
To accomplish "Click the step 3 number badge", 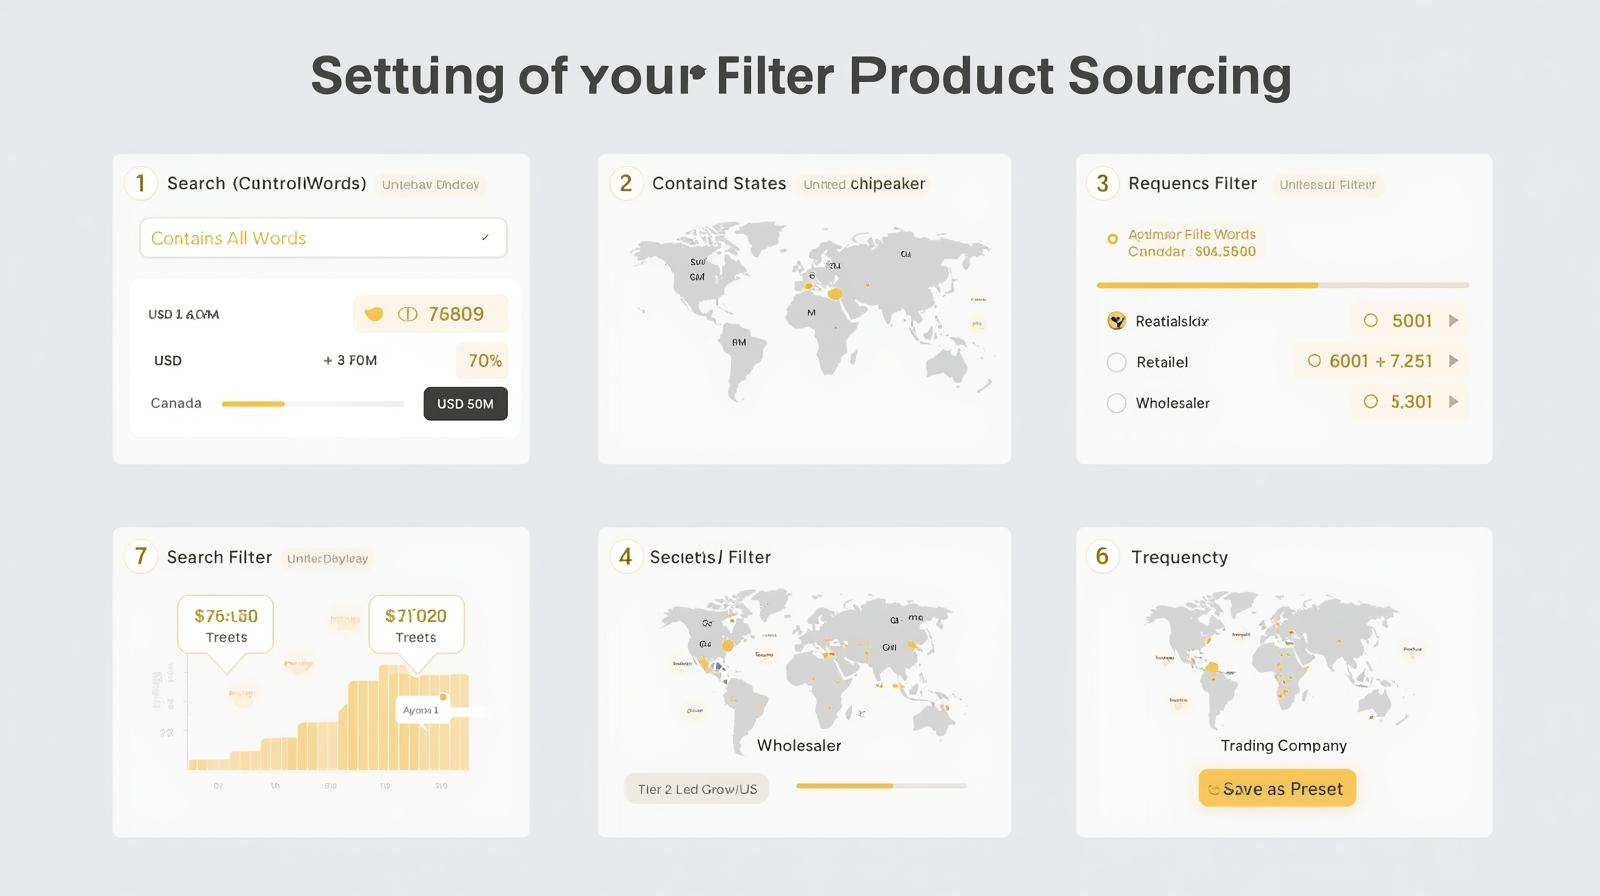I will click(1102, 184).
